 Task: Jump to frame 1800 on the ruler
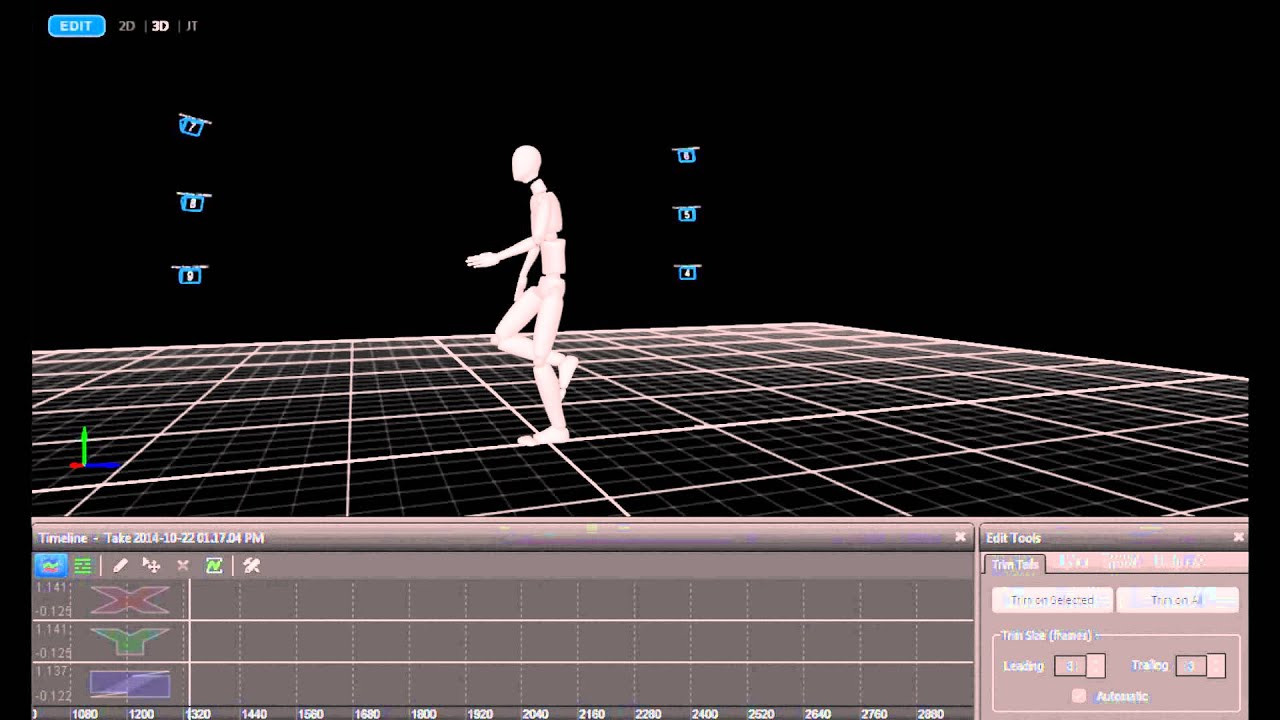(423, 714)
